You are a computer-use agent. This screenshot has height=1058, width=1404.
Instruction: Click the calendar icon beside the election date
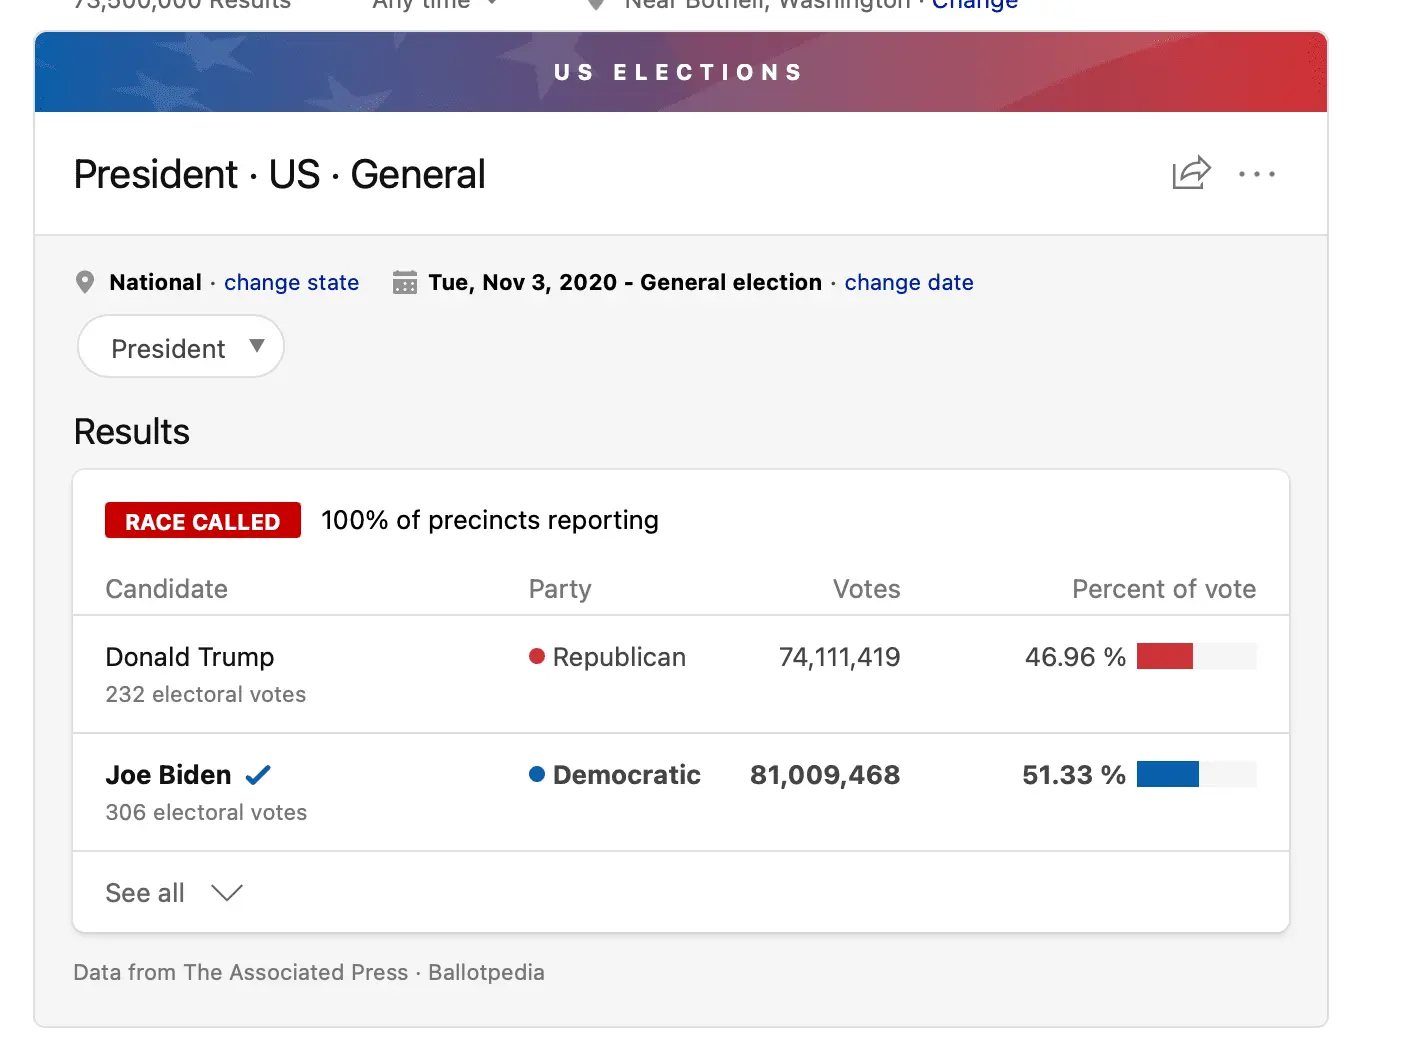(404, 282)
